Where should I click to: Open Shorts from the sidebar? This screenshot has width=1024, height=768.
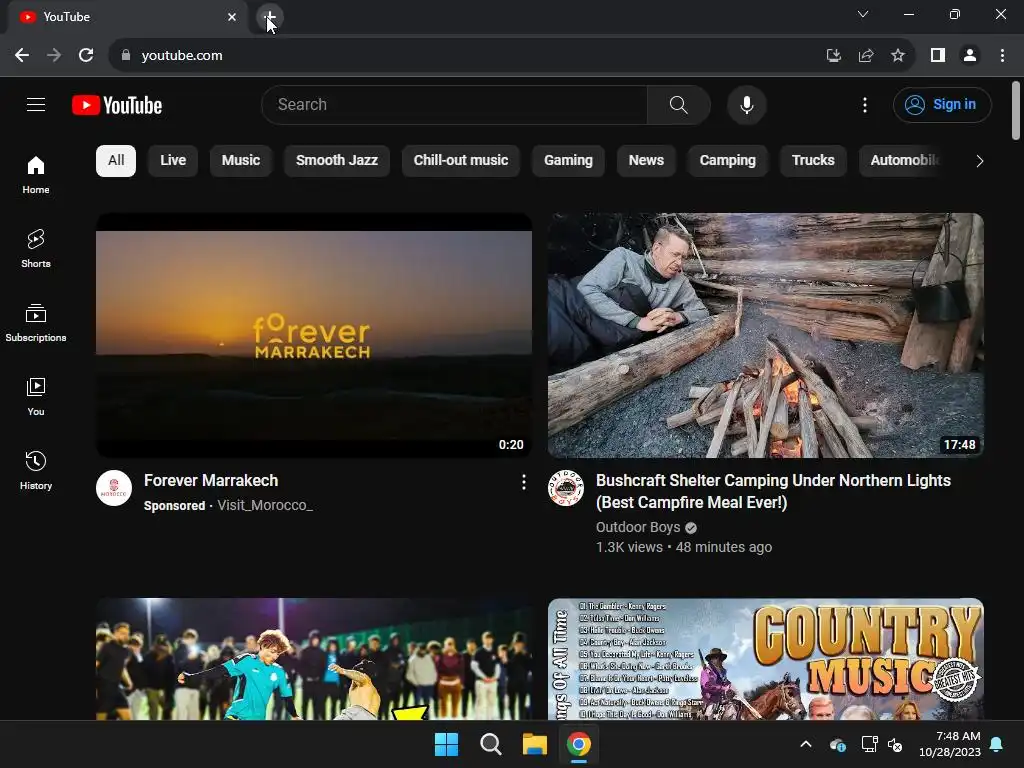coord(36,249)
